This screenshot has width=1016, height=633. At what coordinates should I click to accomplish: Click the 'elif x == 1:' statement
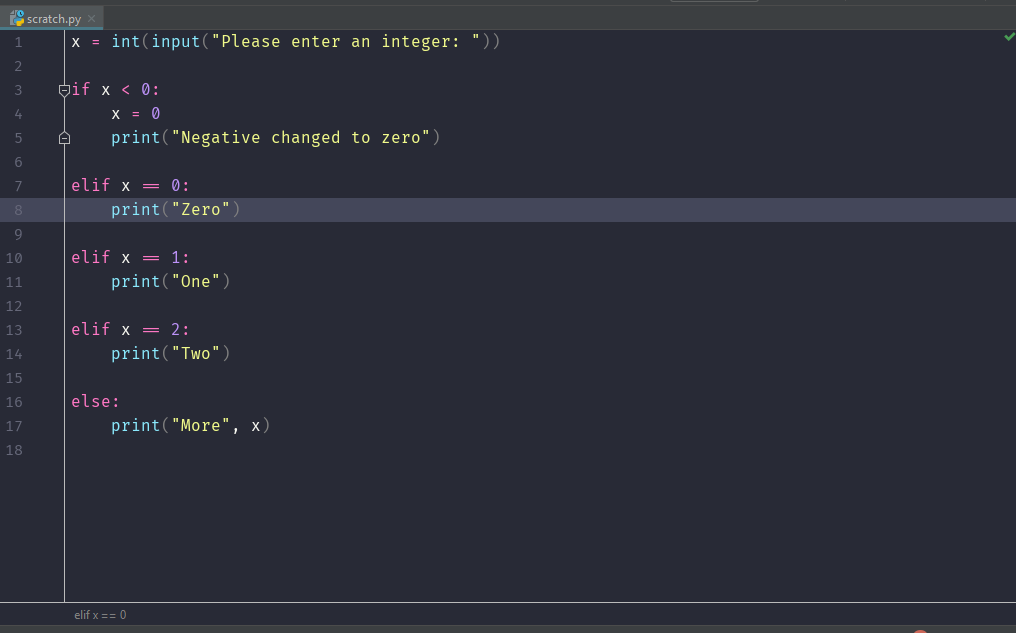[x=130, y=257]
